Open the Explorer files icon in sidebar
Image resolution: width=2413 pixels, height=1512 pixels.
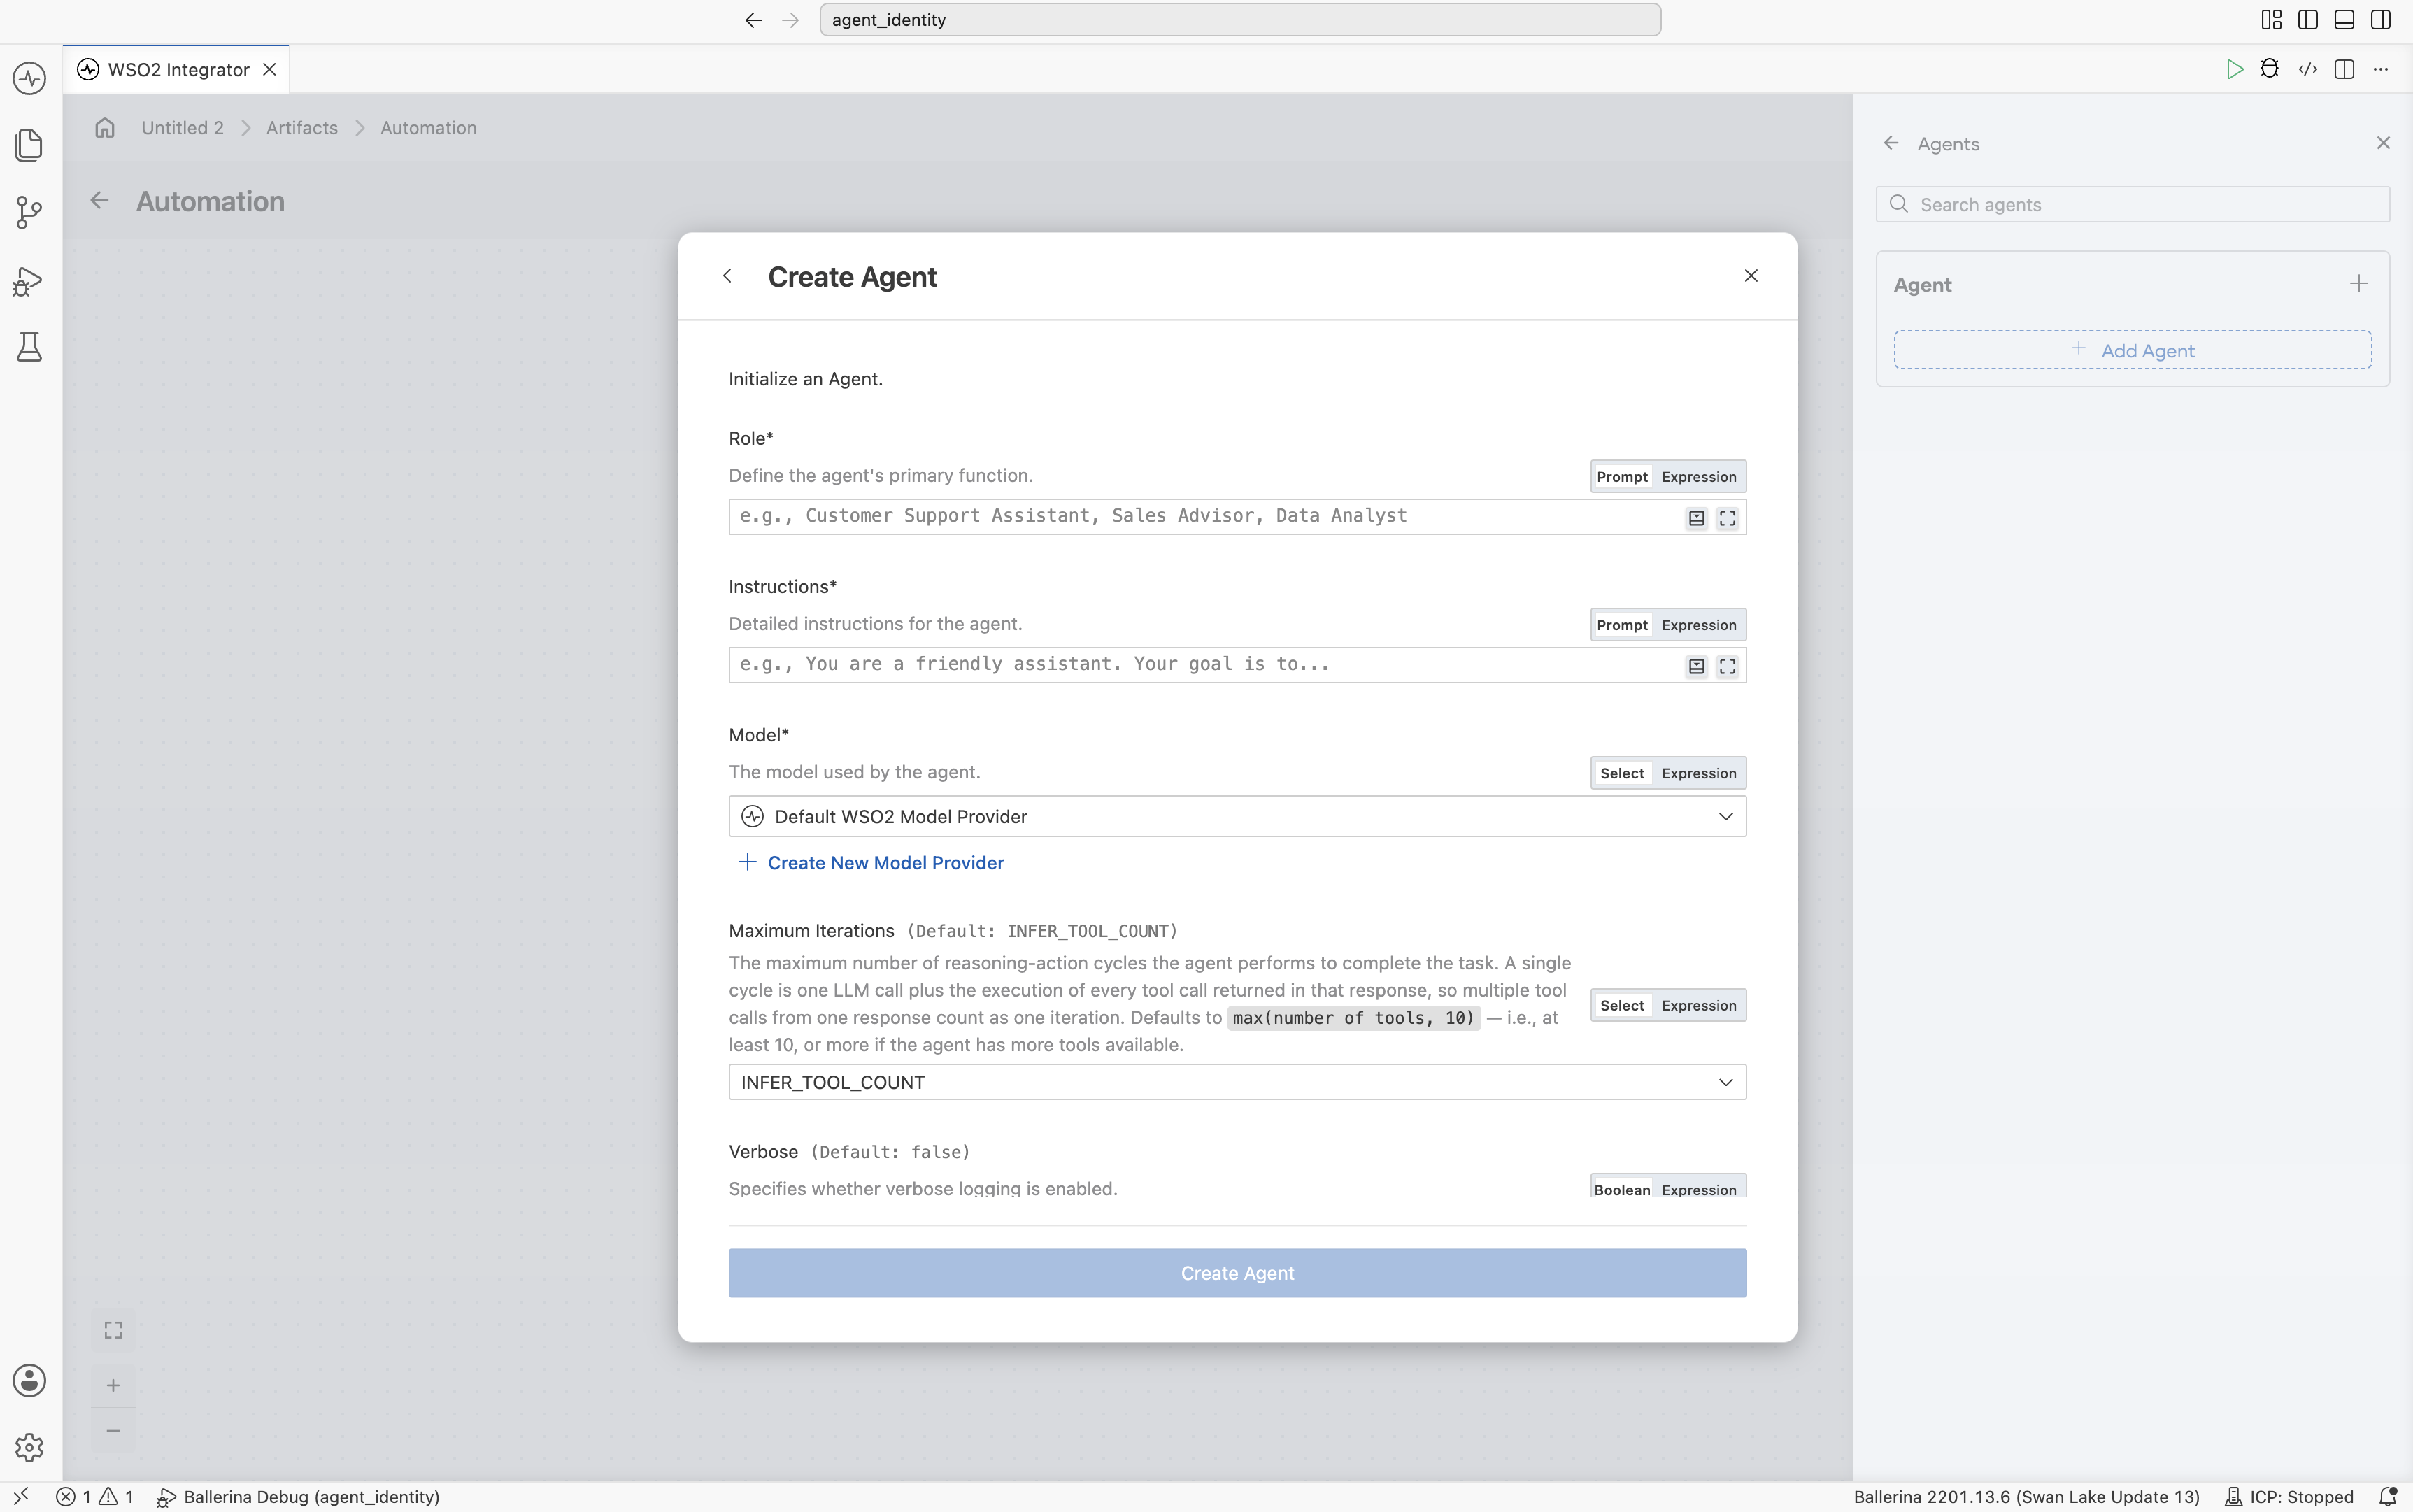coord(29,145)
